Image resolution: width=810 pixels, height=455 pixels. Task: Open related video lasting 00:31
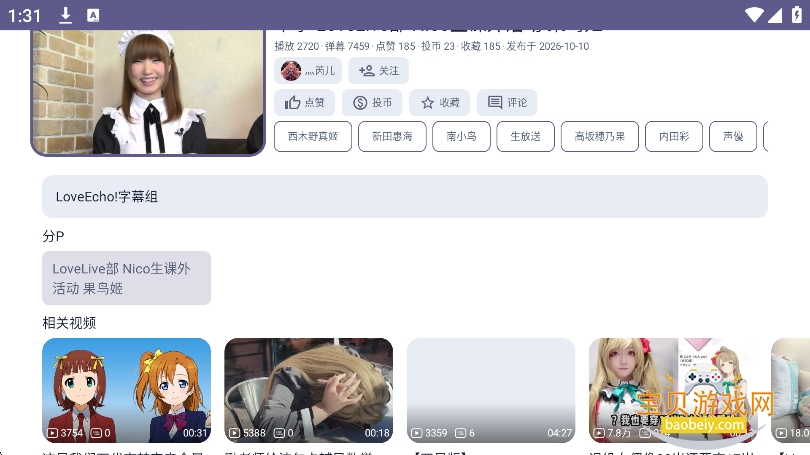pyautogui.click(x=127, y=390)
